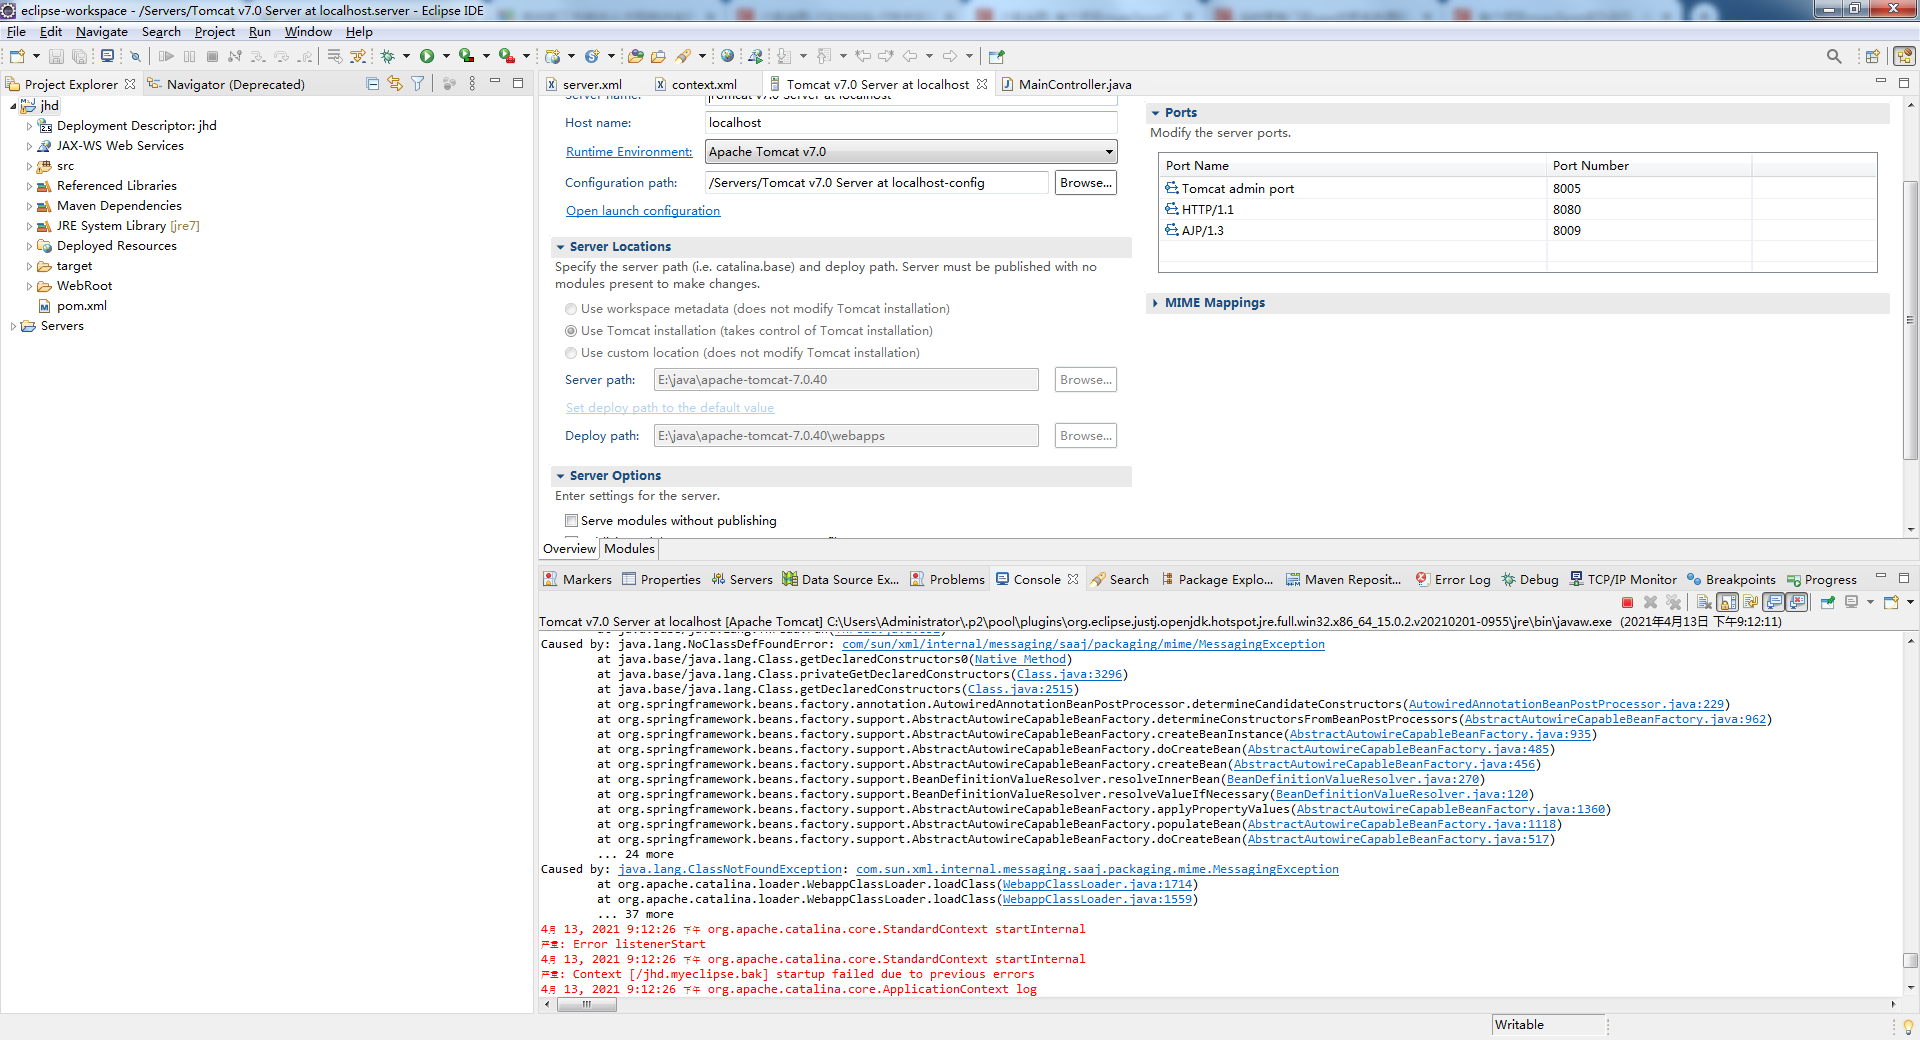Click the Skip All Breakpoints toolbar icon
Viewport: 1920px width, 1040px height.
(x=135, y=56)
